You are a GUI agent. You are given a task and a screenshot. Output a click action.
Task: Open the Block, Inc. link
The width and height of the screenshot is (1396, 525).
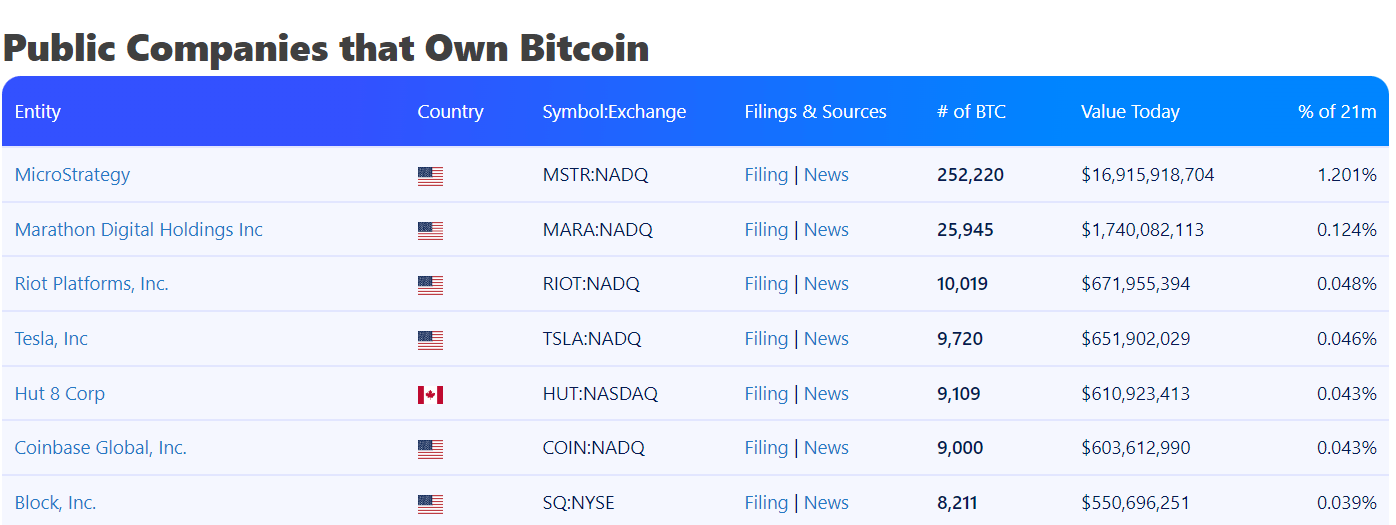pyautogui.click(x=56, y=503)
